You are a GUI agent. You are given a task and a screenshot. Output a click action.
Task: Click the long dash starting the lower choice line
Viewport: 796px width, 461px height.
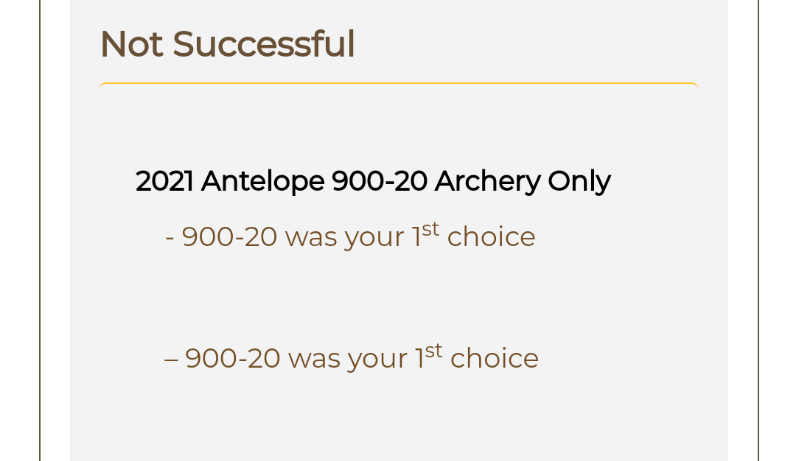(x=171, y=359)
